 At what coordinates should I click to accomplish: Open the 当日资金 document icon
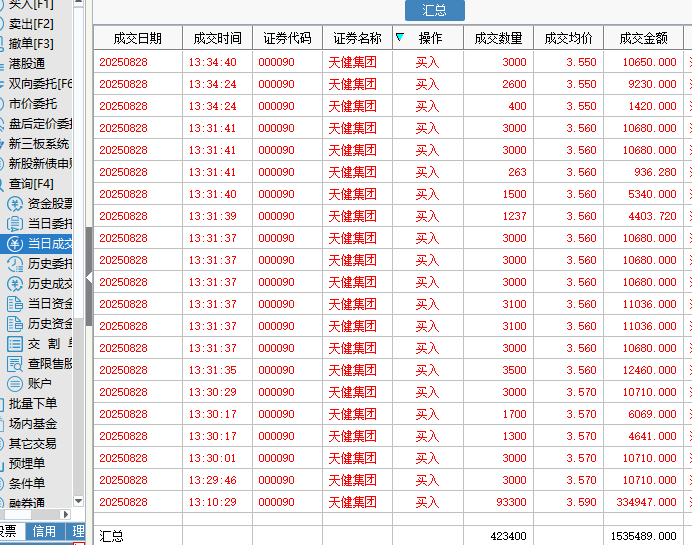click(x=15, y=304)
